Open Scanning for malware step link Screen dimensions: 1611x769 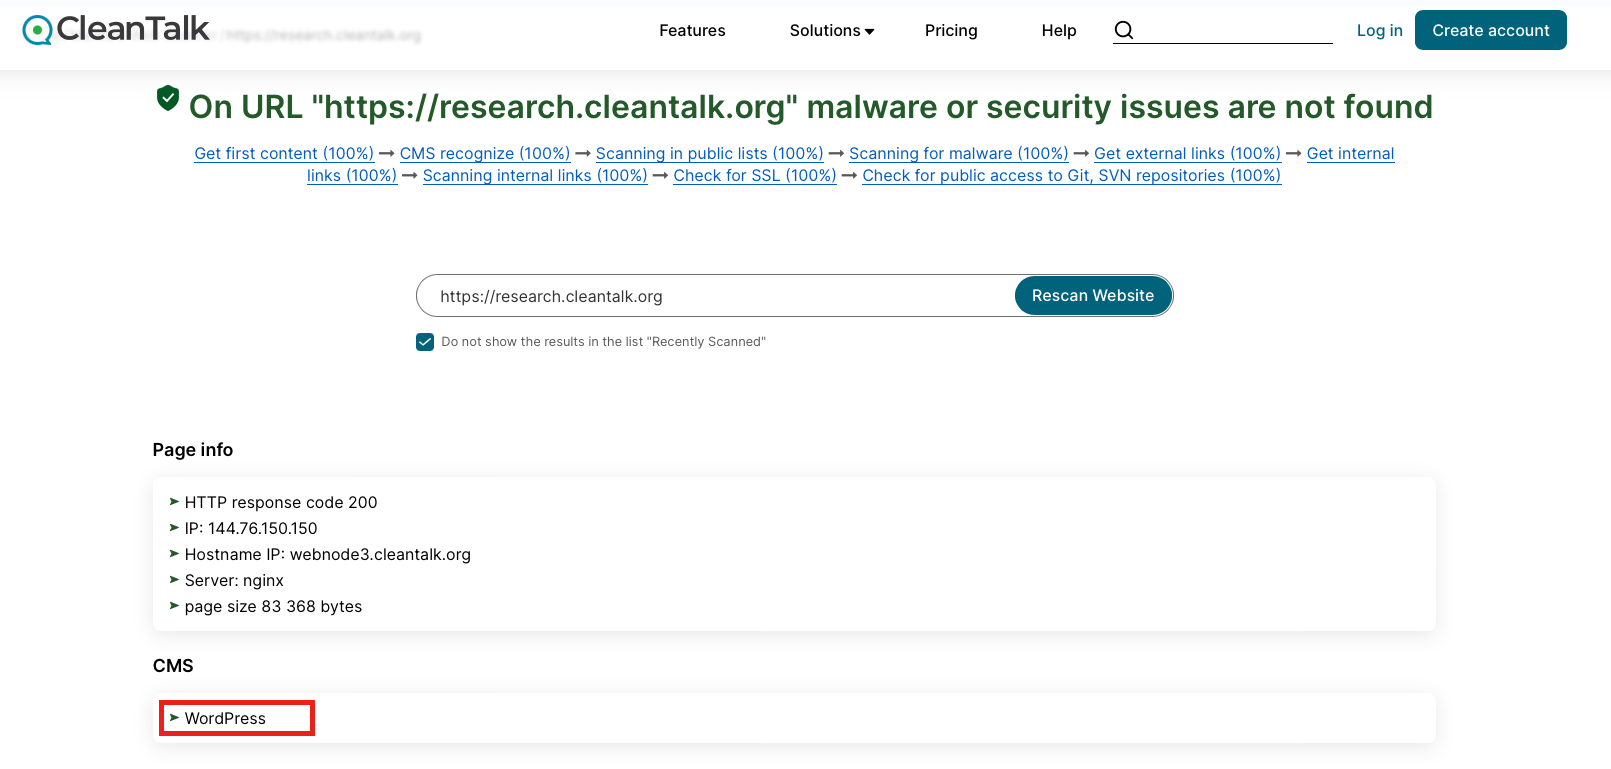tap(958, 153)
